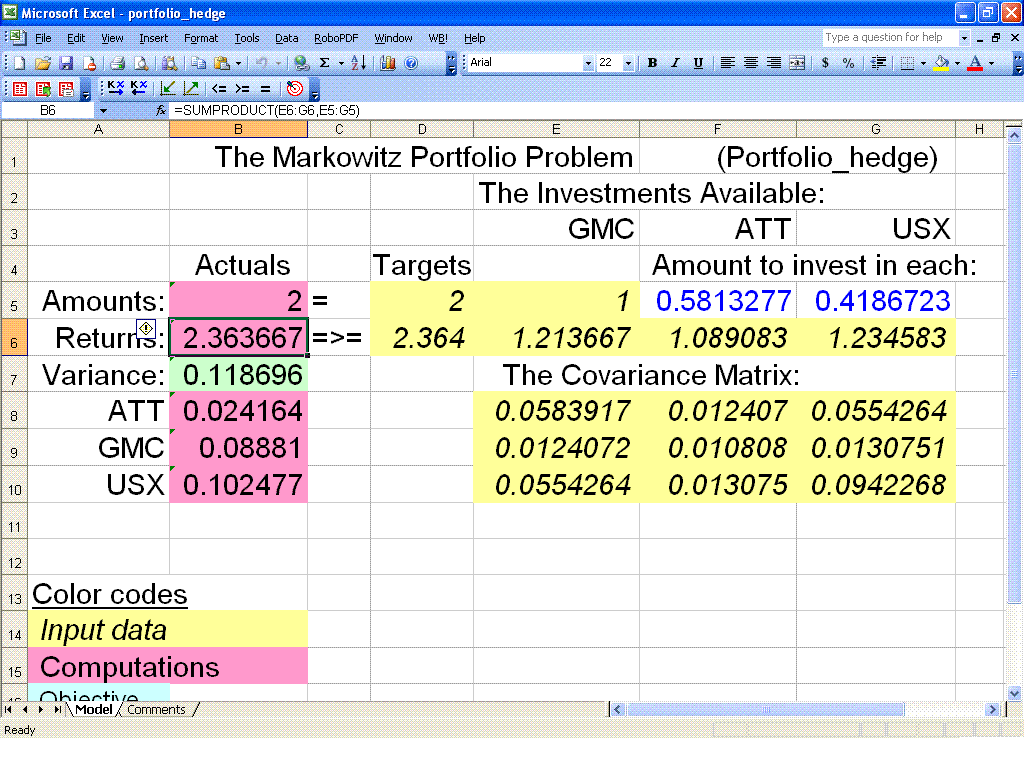Click the Kx right-arrow icon

click(116, 88)
